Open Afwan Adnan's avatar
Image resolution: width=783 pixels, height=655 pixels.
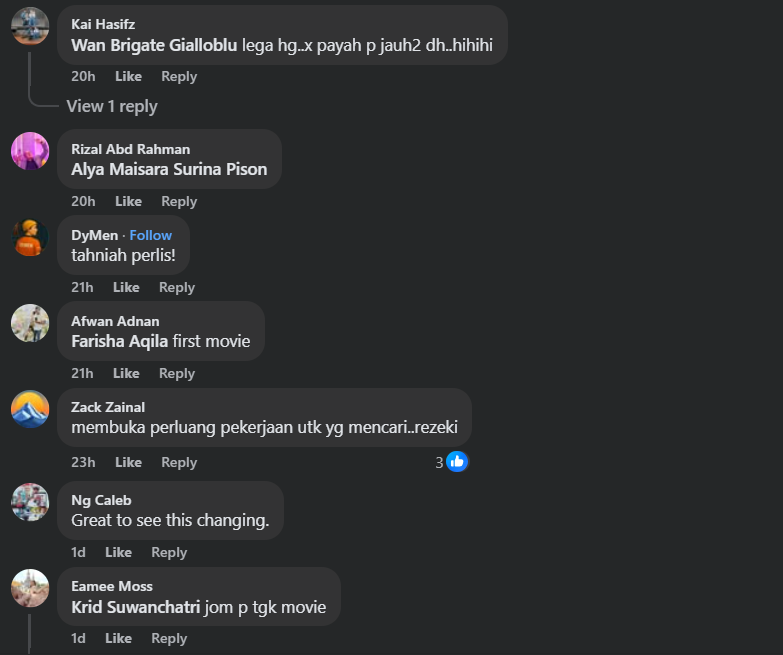pyautogui.click(x=30, y=323)
